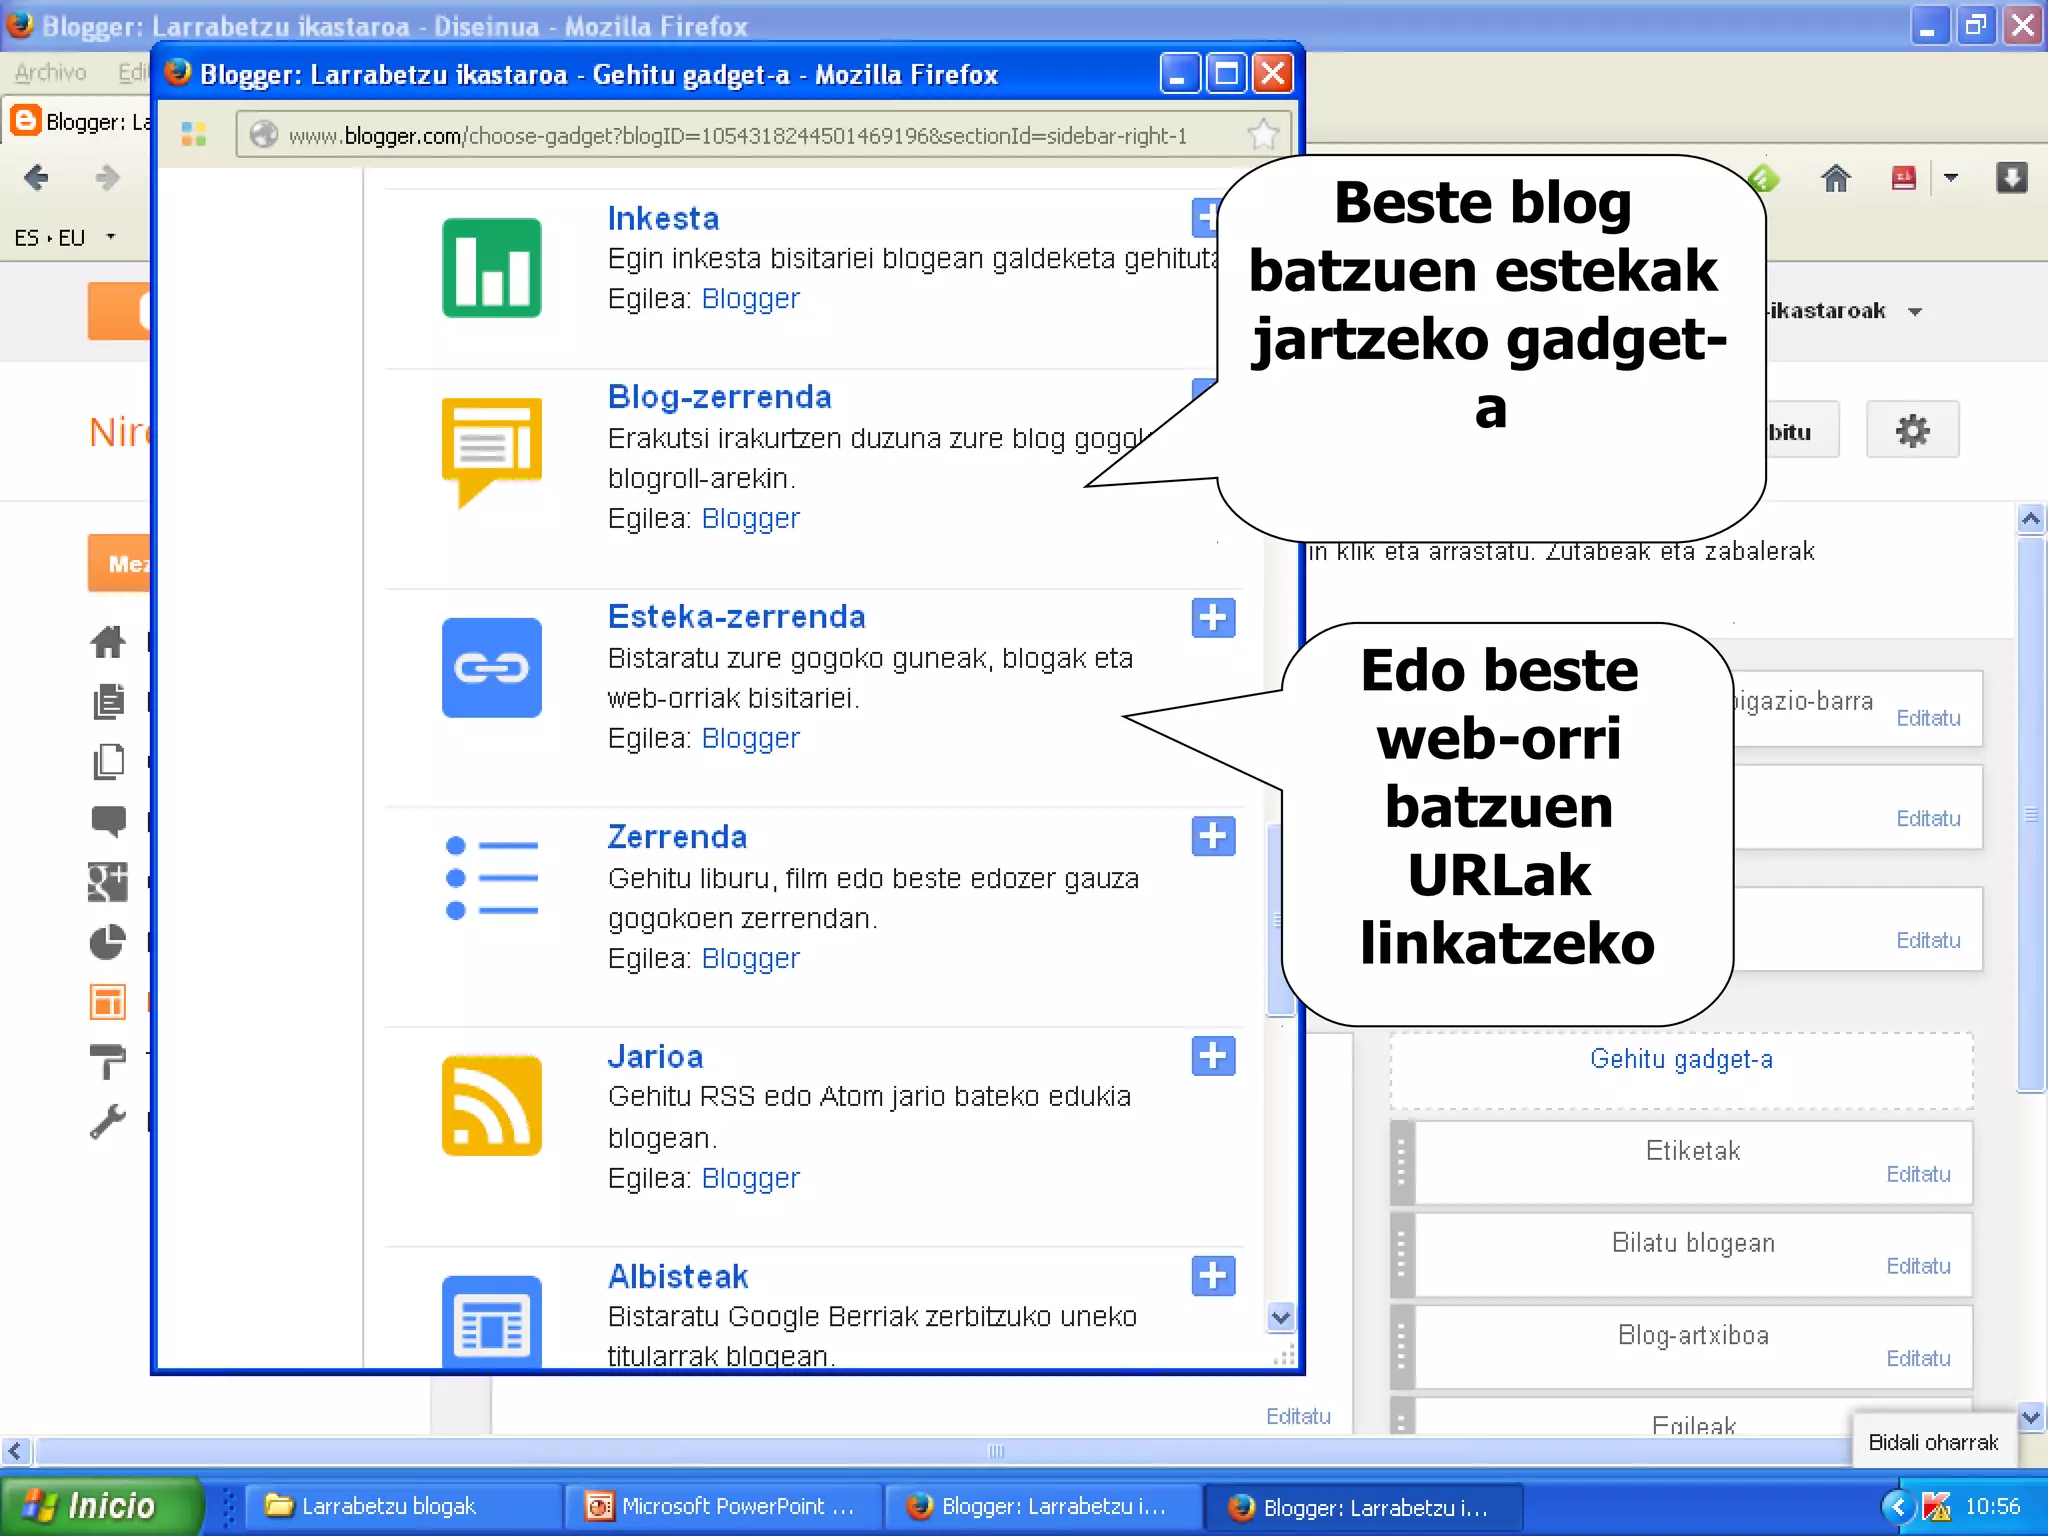This screenshot has height=1536, width=2048.
Task: Open the Pages icon in Blogger sidebar
Action: pos(108,762)
